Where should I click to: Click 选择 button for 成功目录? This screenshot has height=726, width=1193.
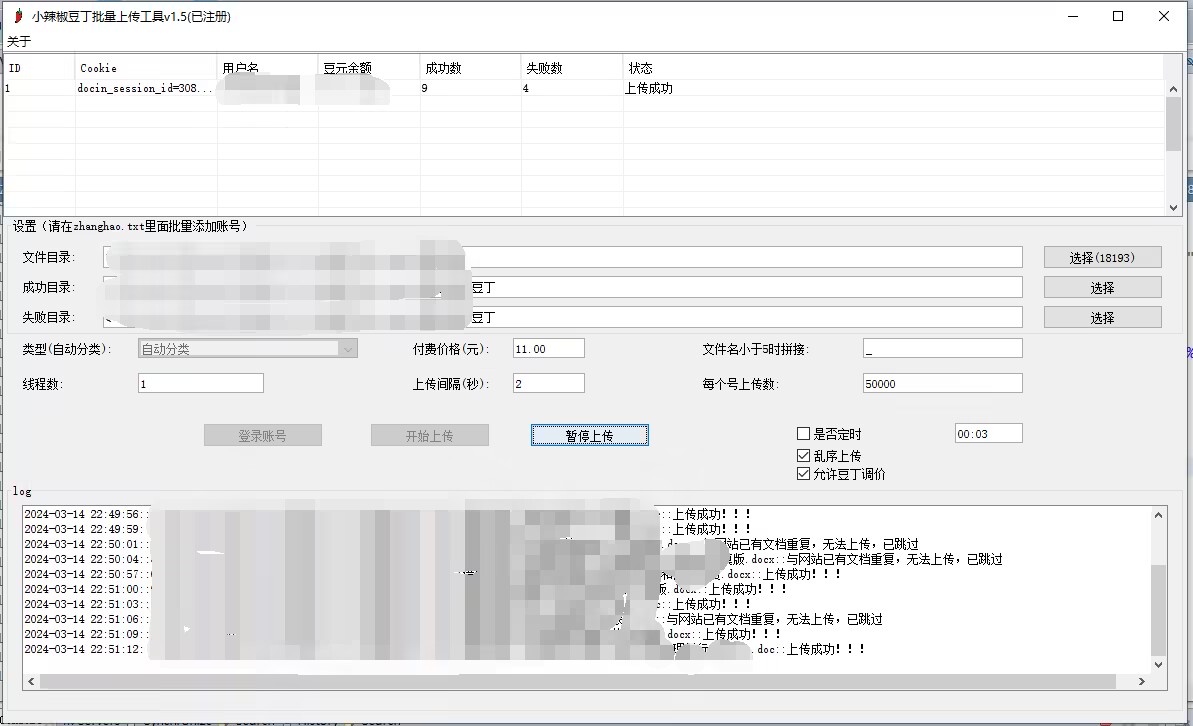tap(1102, 287)
